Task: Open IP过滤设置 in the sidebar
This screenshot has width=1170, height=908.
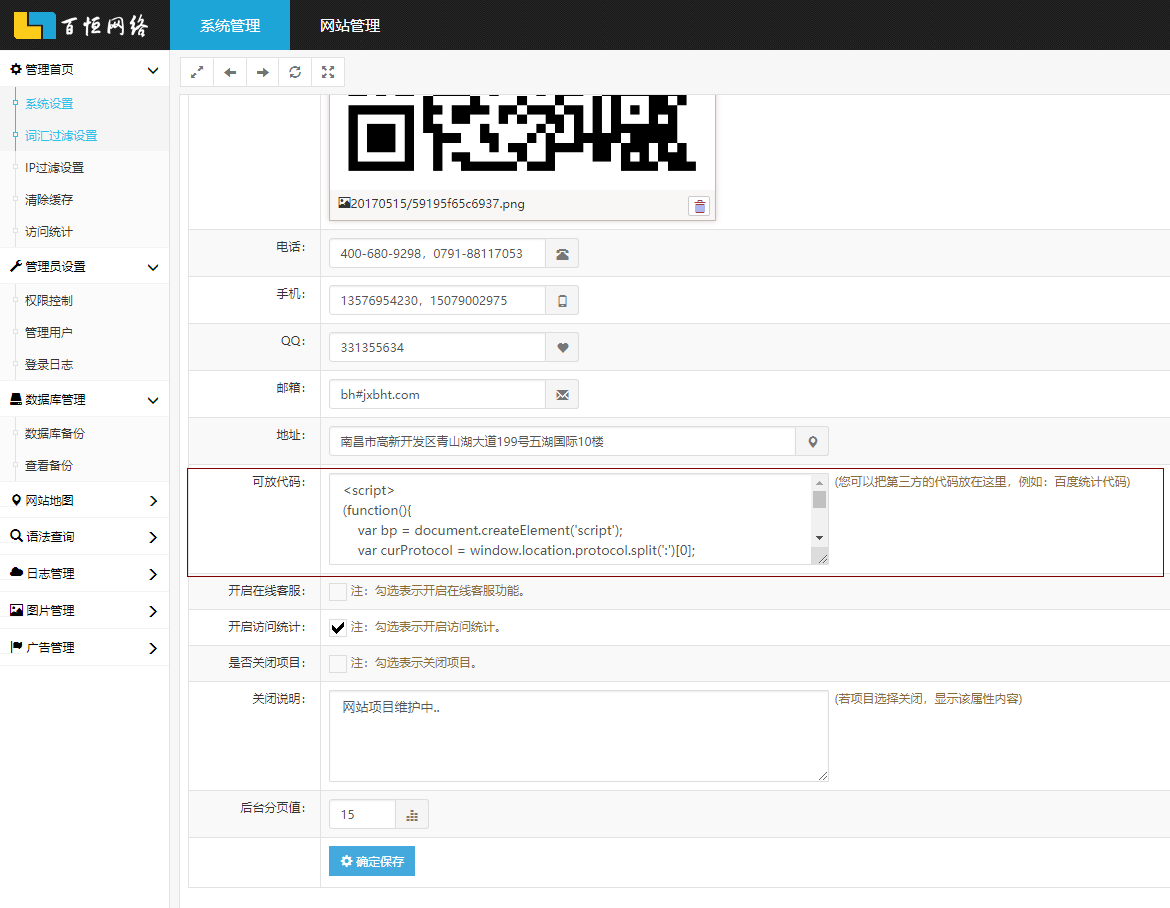Action: click(x=54, y=168)
